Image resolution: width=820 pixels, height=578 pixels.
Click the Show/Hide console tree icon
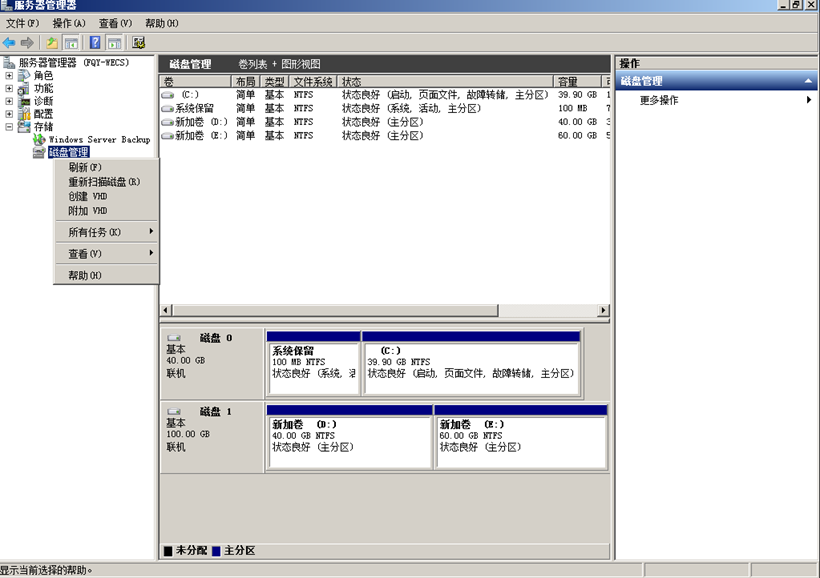(x=72, y=43)
